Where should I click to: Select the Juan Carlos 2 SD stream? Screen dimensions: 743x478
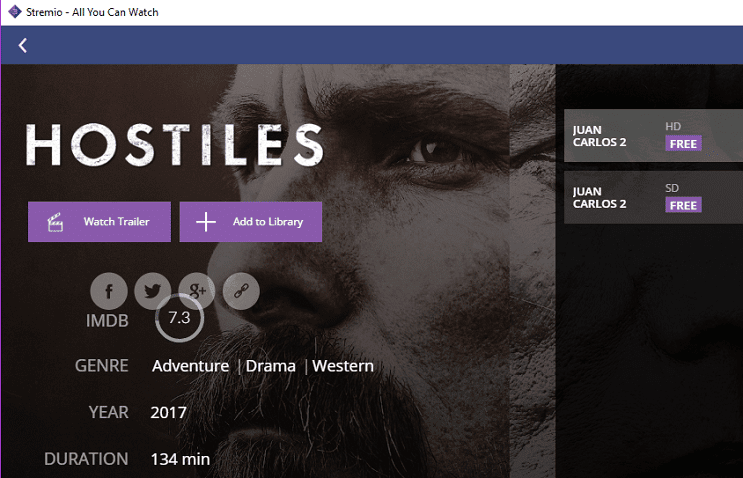(x=653, y=198)
